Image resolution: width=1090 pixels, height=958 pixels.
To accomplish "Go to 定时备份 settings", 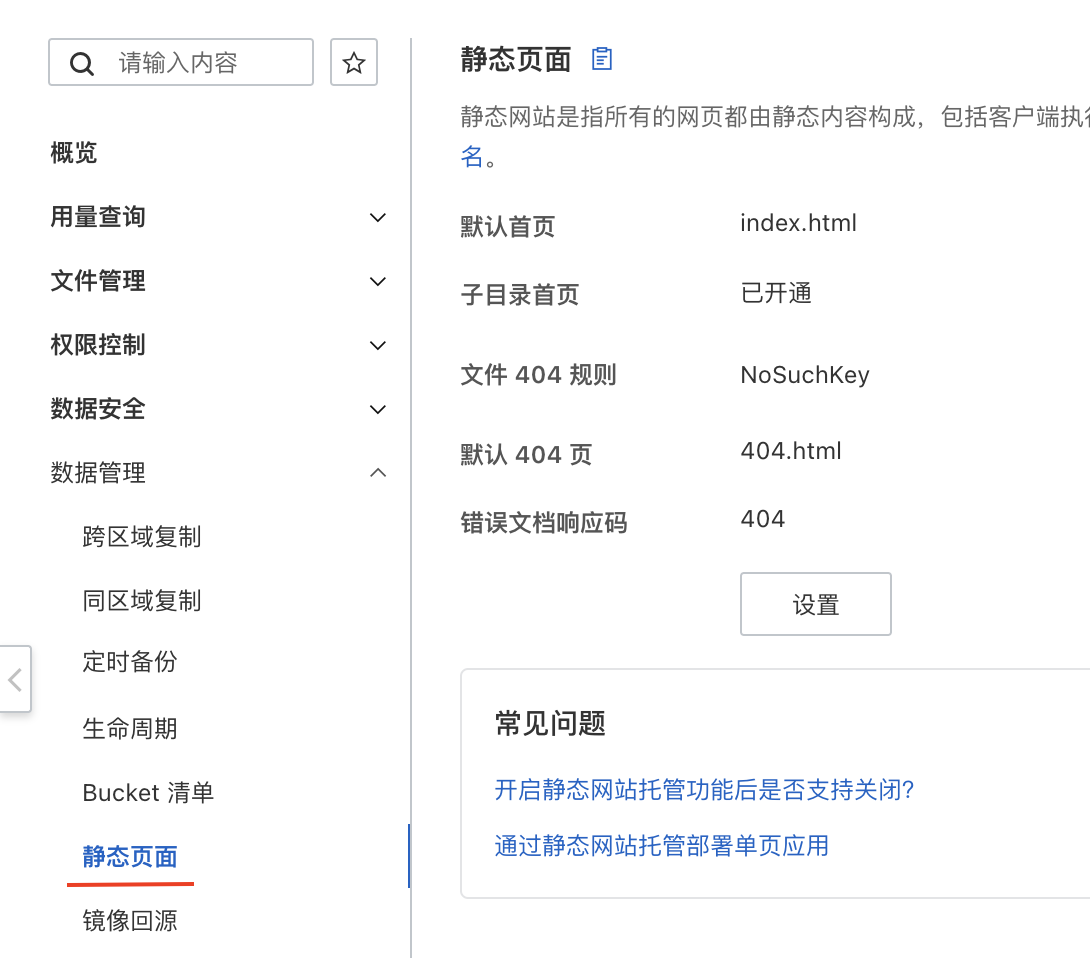I will (x=130, y=662).
